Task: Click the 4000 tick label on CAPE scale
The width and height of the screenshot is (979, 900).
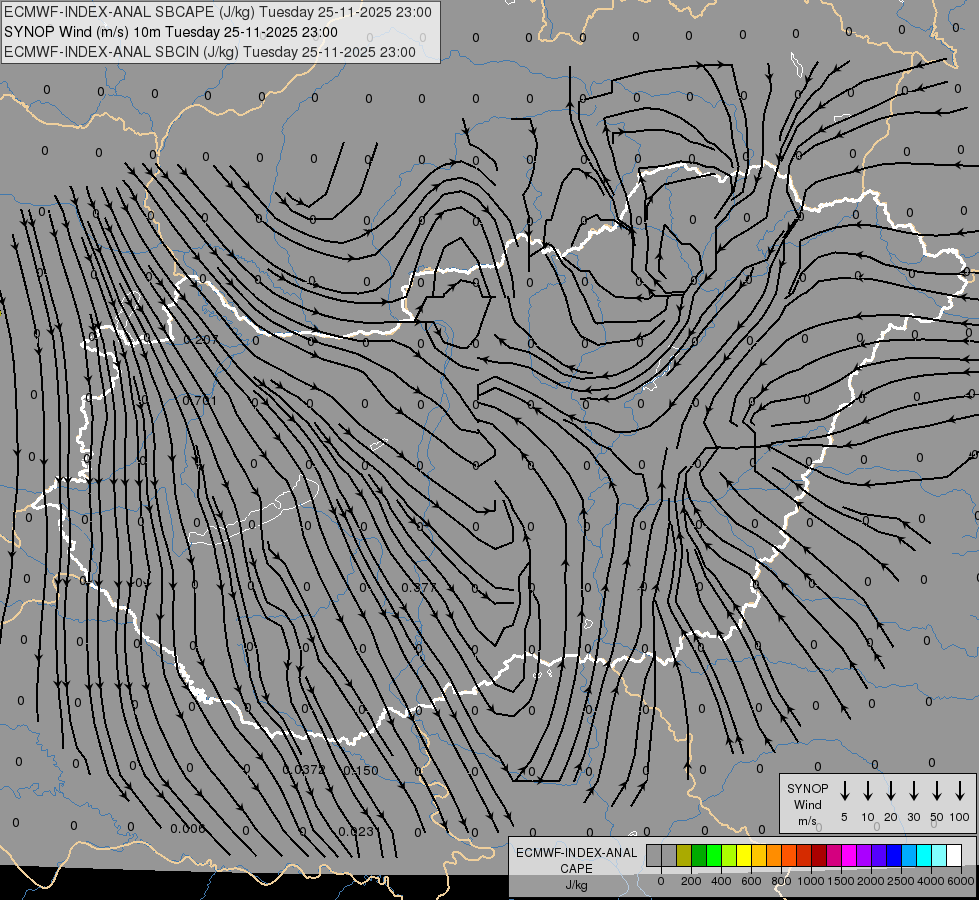Action: (931, 881)
